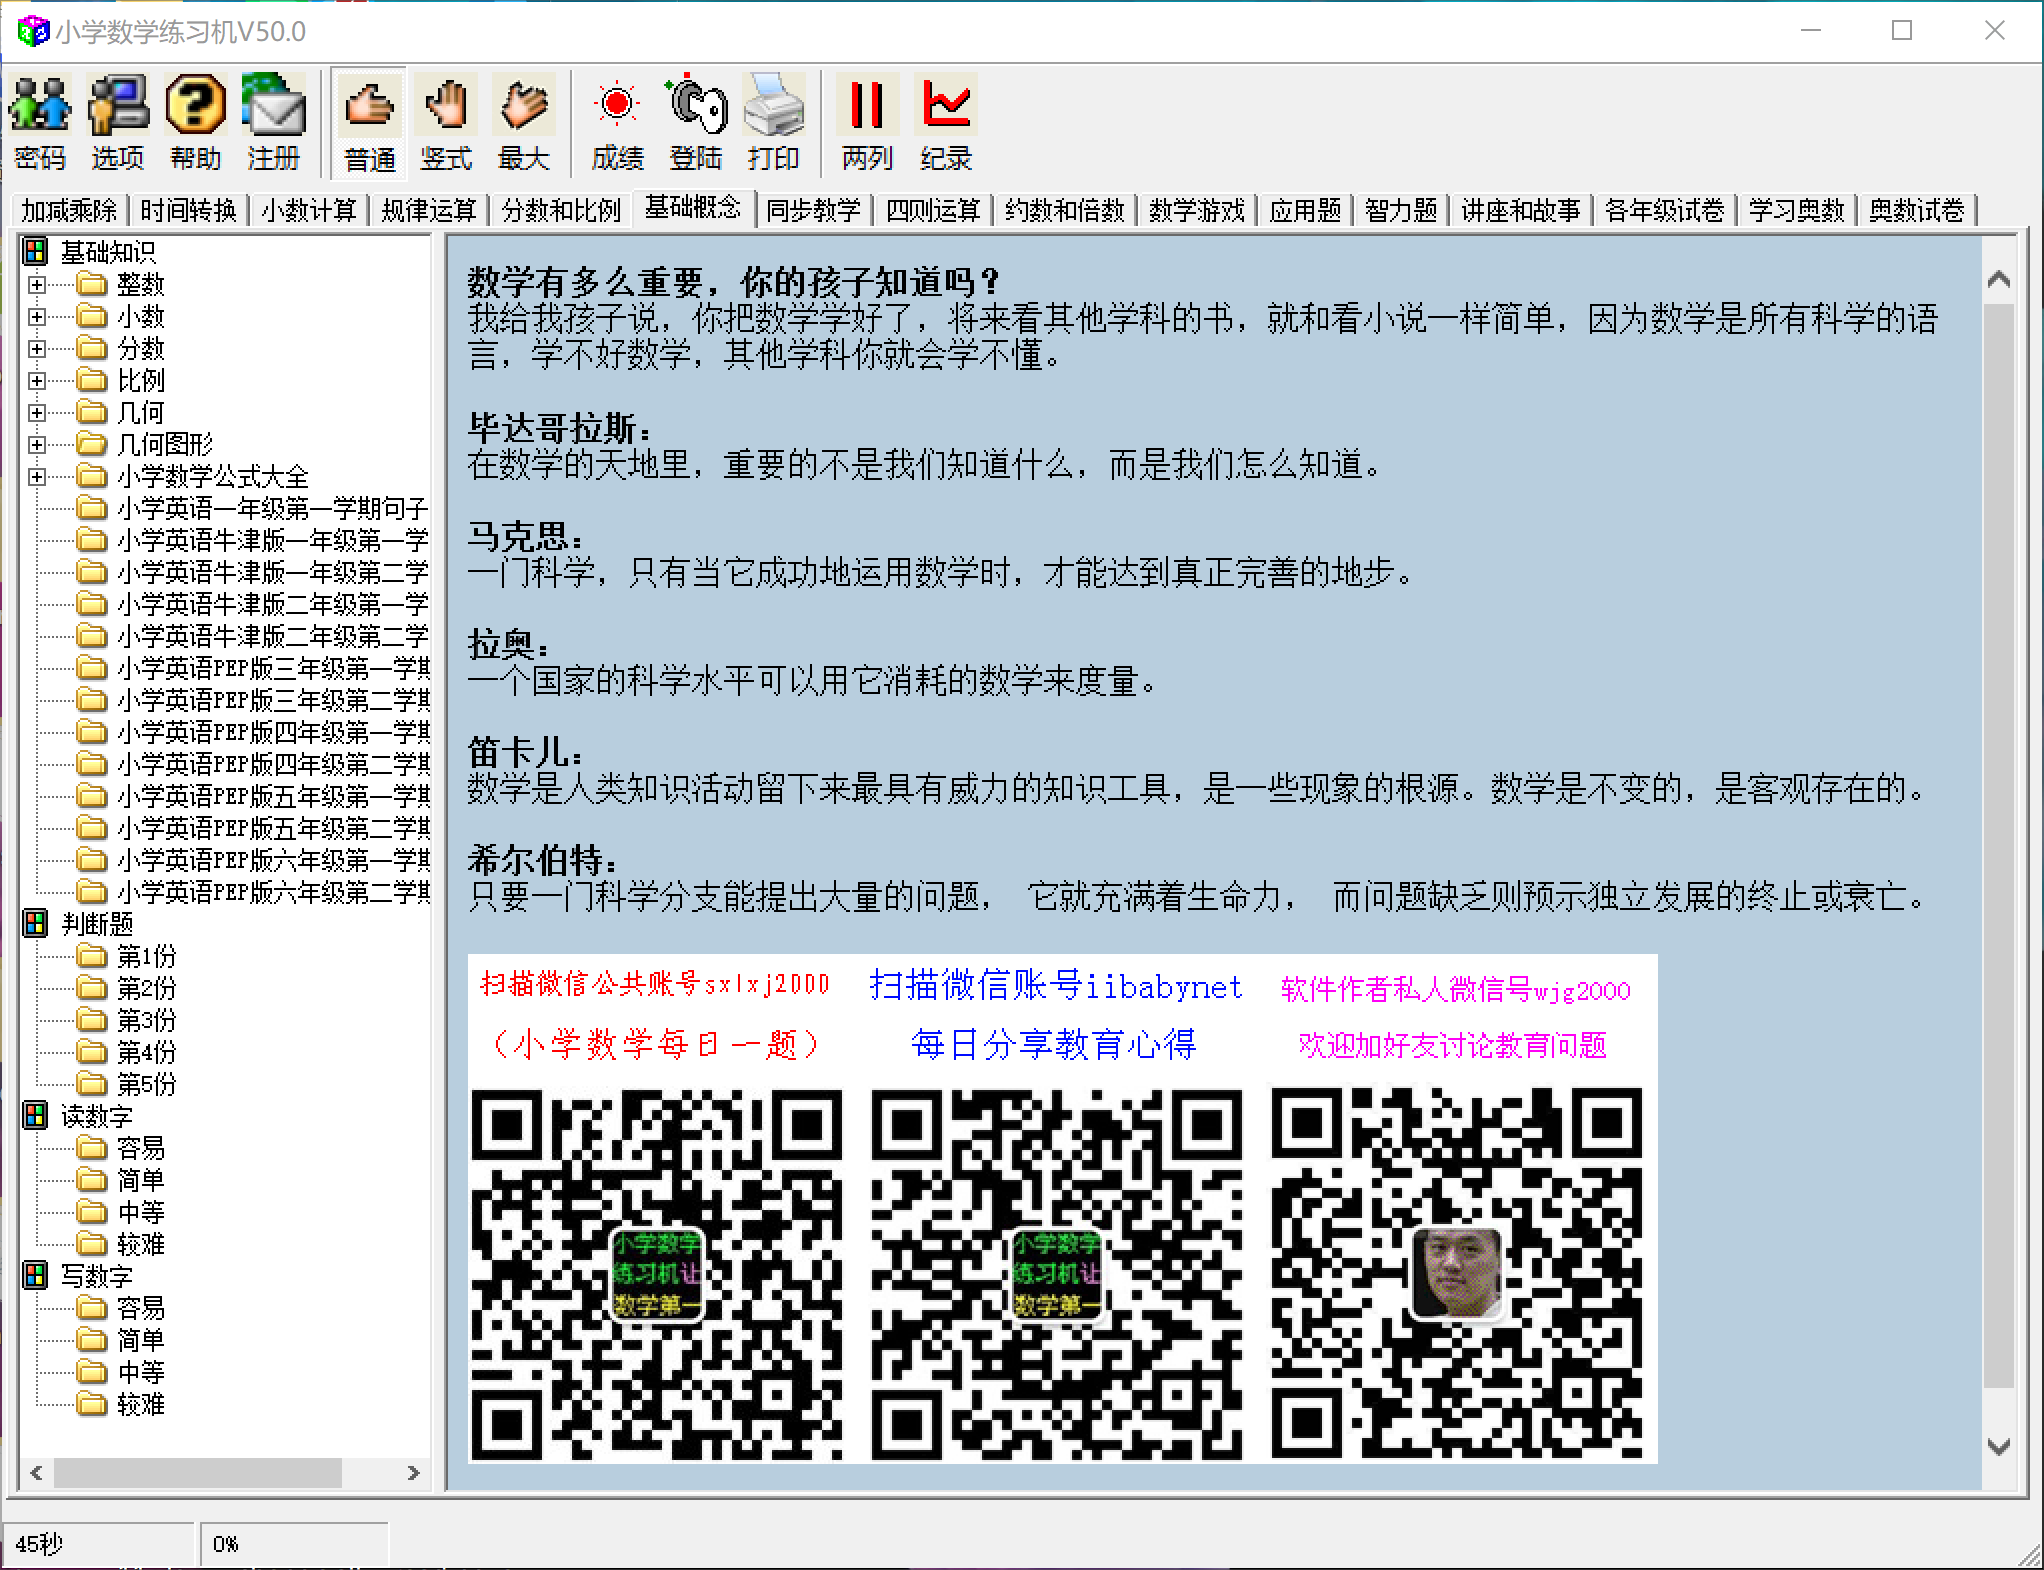Select 较难 under 读数字
The width and height of the screenshot is (2044, 1570).
click(x=141, y=1244)
